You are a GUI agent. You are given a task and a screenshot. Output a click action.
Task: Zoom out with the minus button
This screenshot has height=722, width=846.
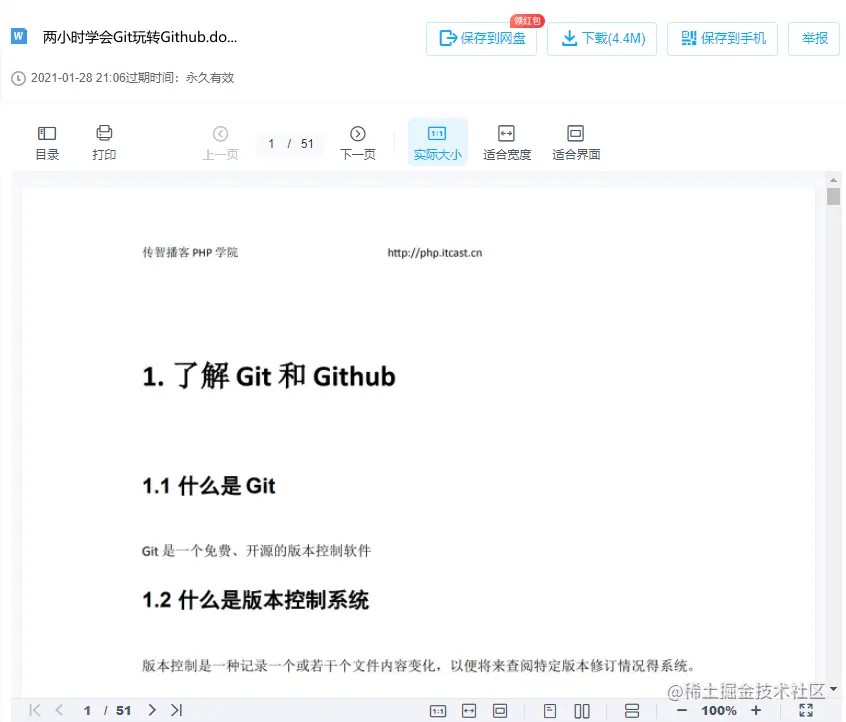pos(682,711)
